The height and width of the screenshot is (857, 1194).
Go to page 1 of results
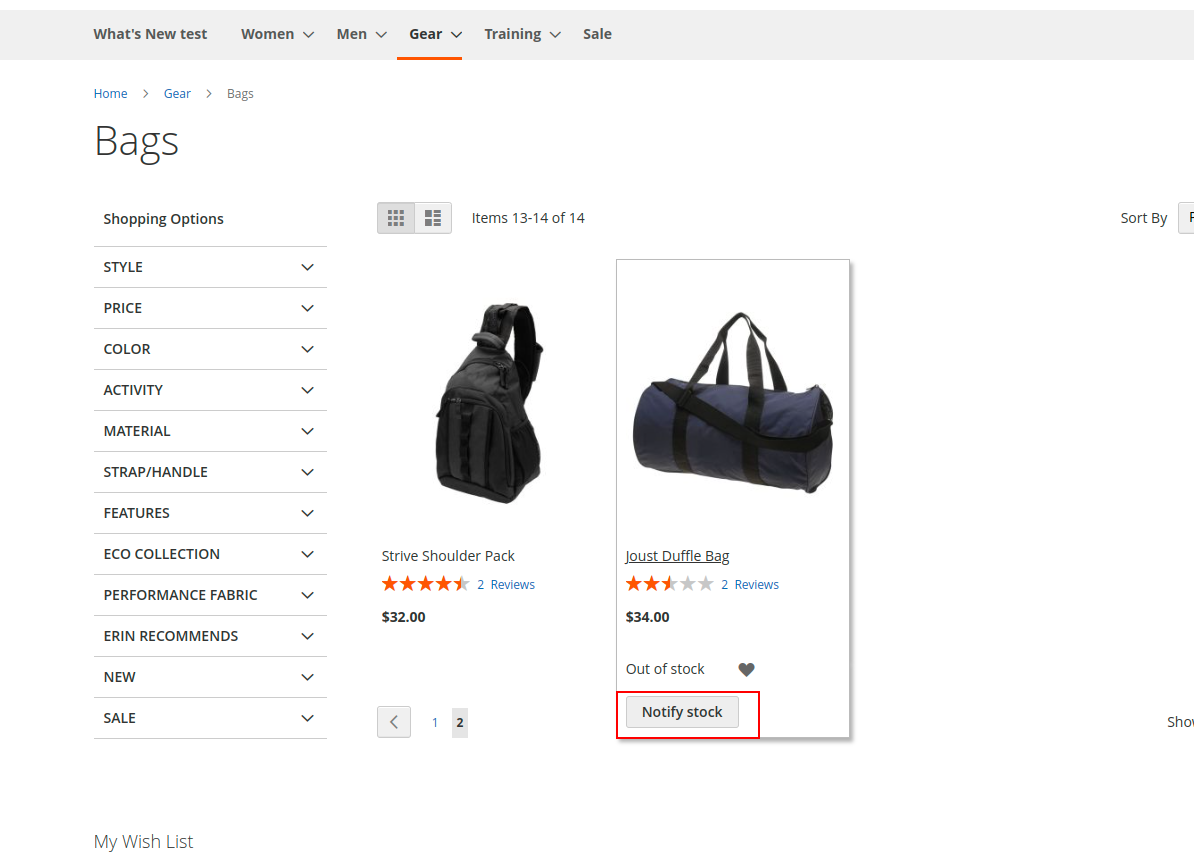435,722
